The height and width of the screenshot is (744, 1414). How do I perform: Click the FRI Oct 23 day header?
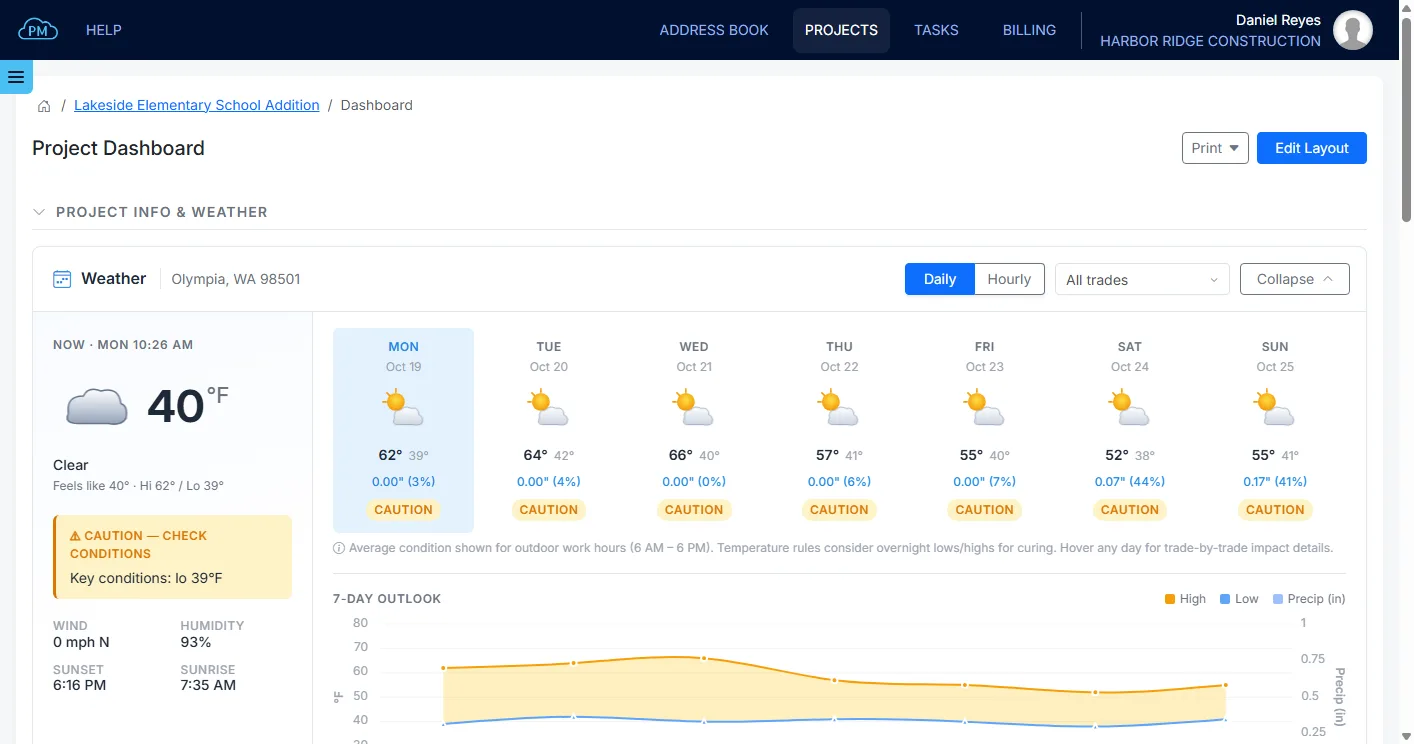(984, 357)
